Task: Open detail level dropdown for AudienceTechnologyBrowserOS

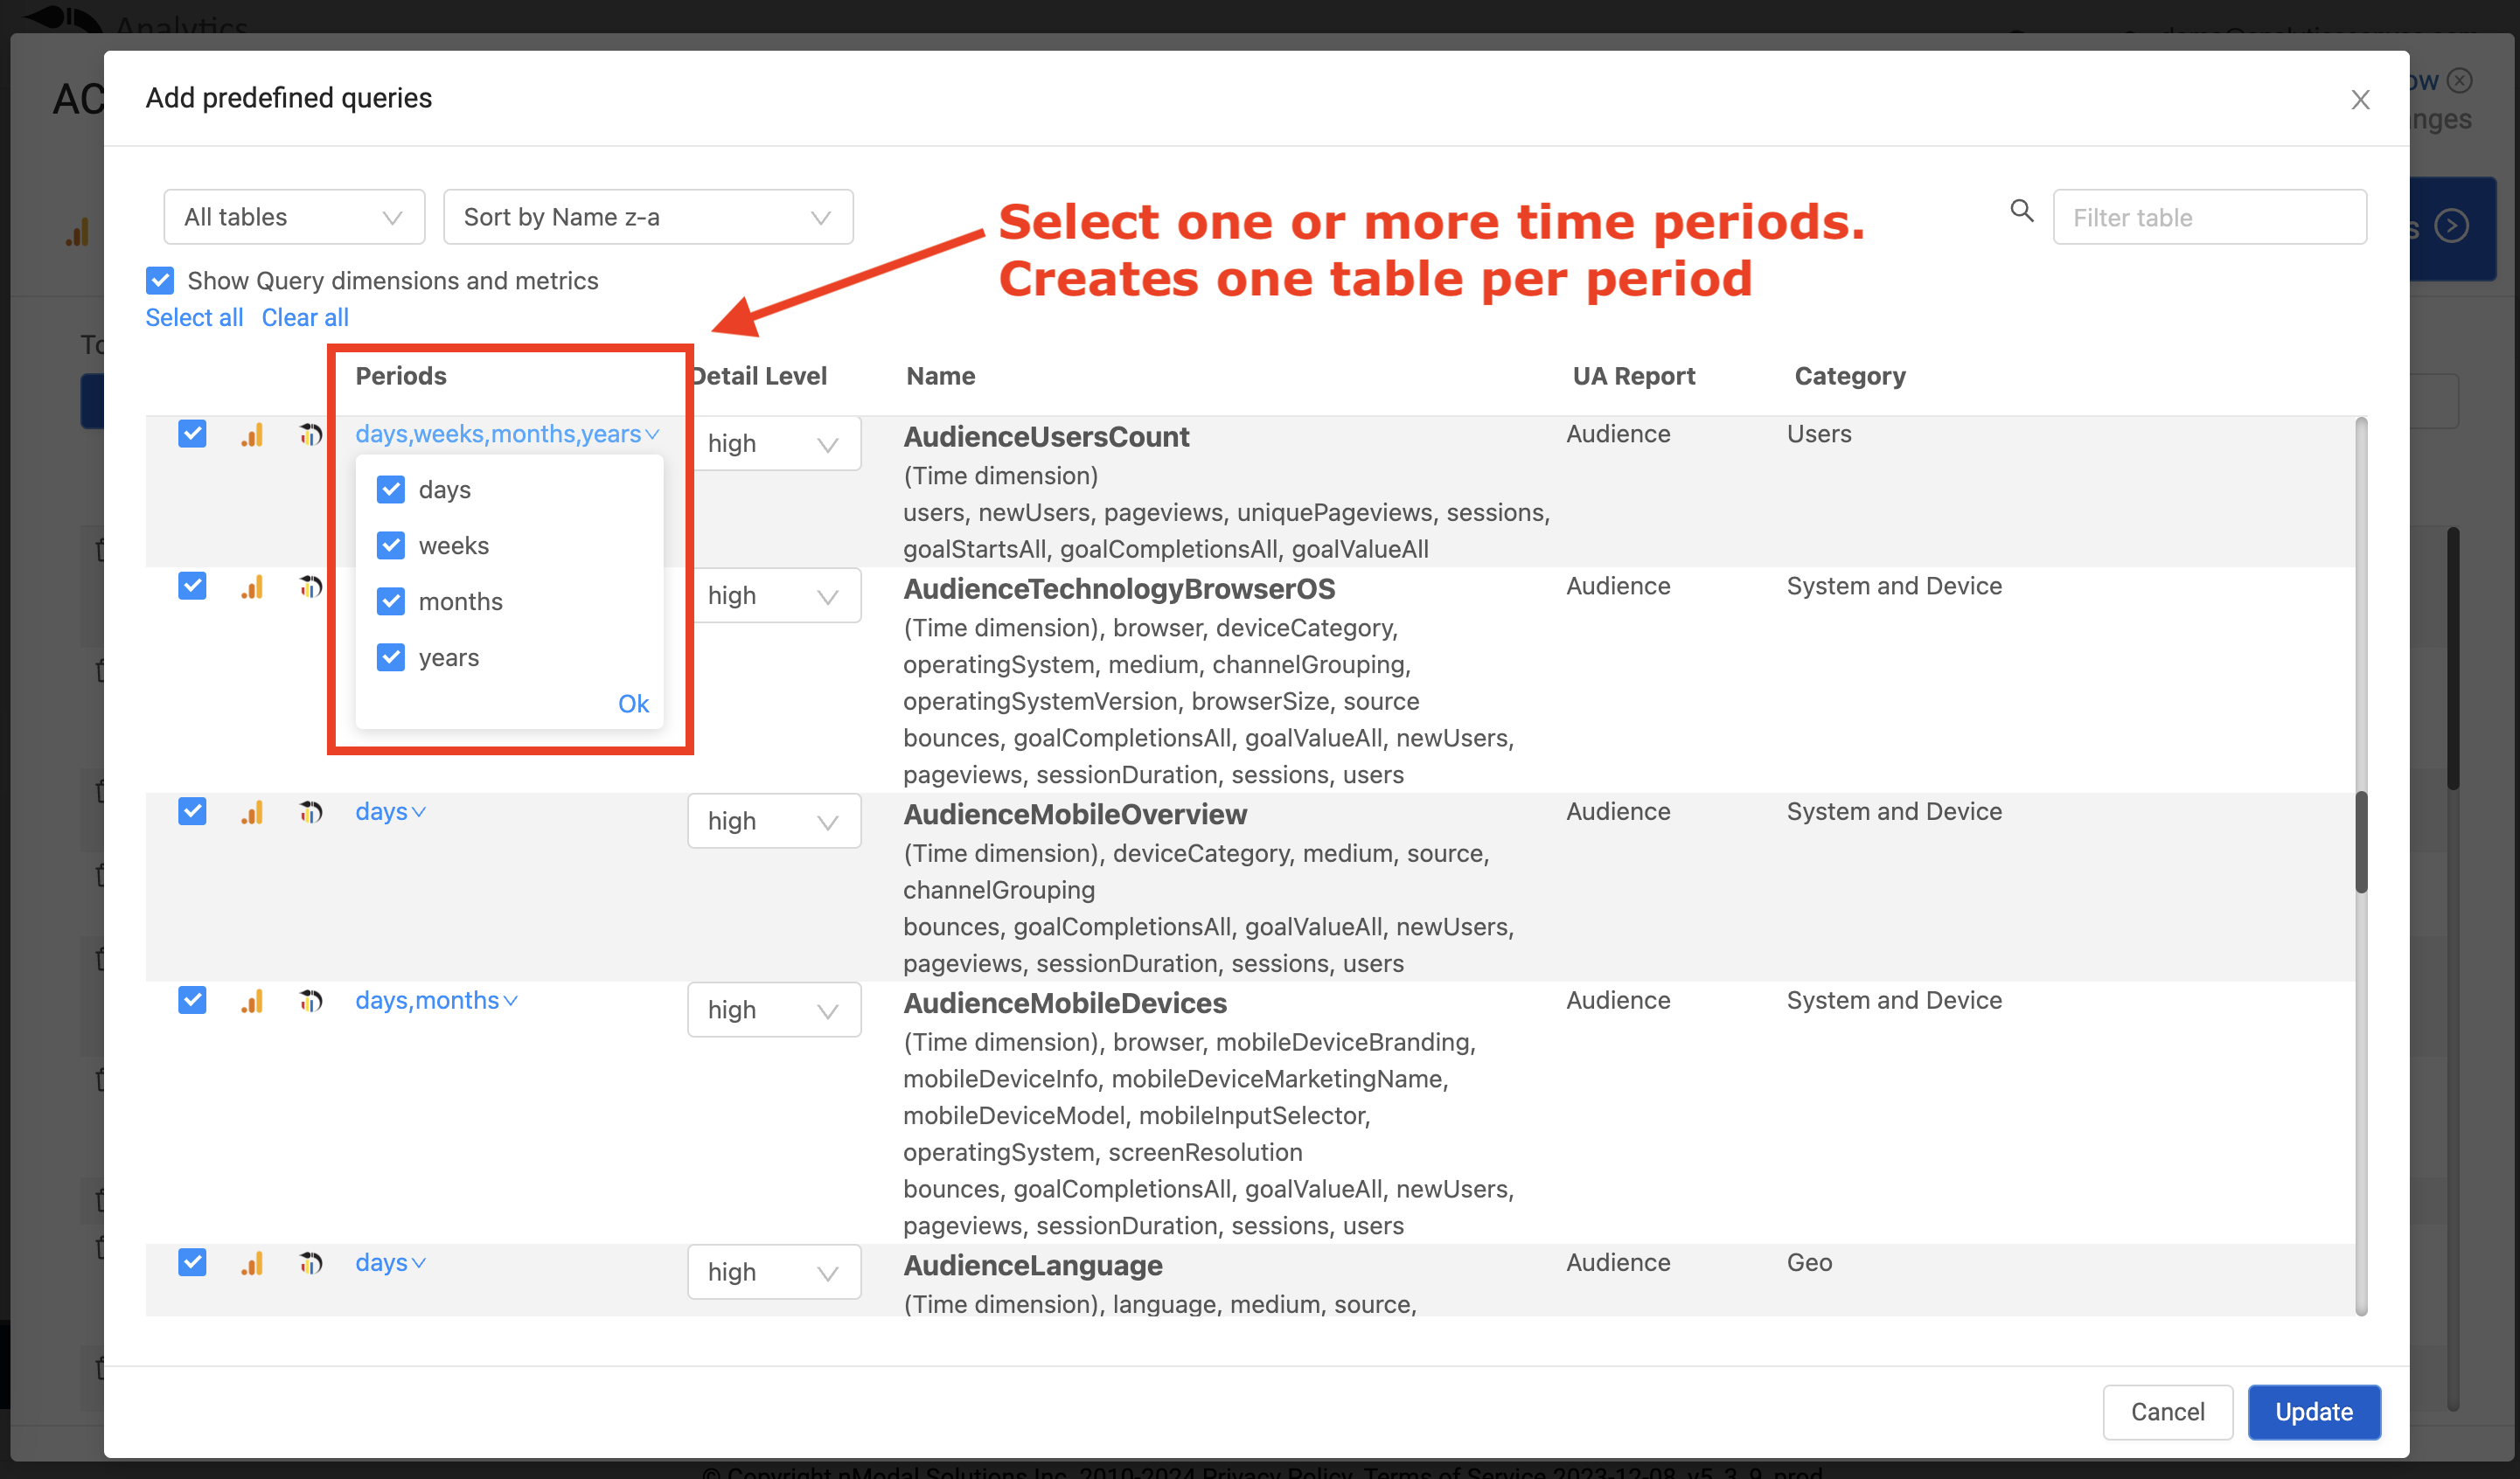Action: pyautogui.click(x=776, y=595)
